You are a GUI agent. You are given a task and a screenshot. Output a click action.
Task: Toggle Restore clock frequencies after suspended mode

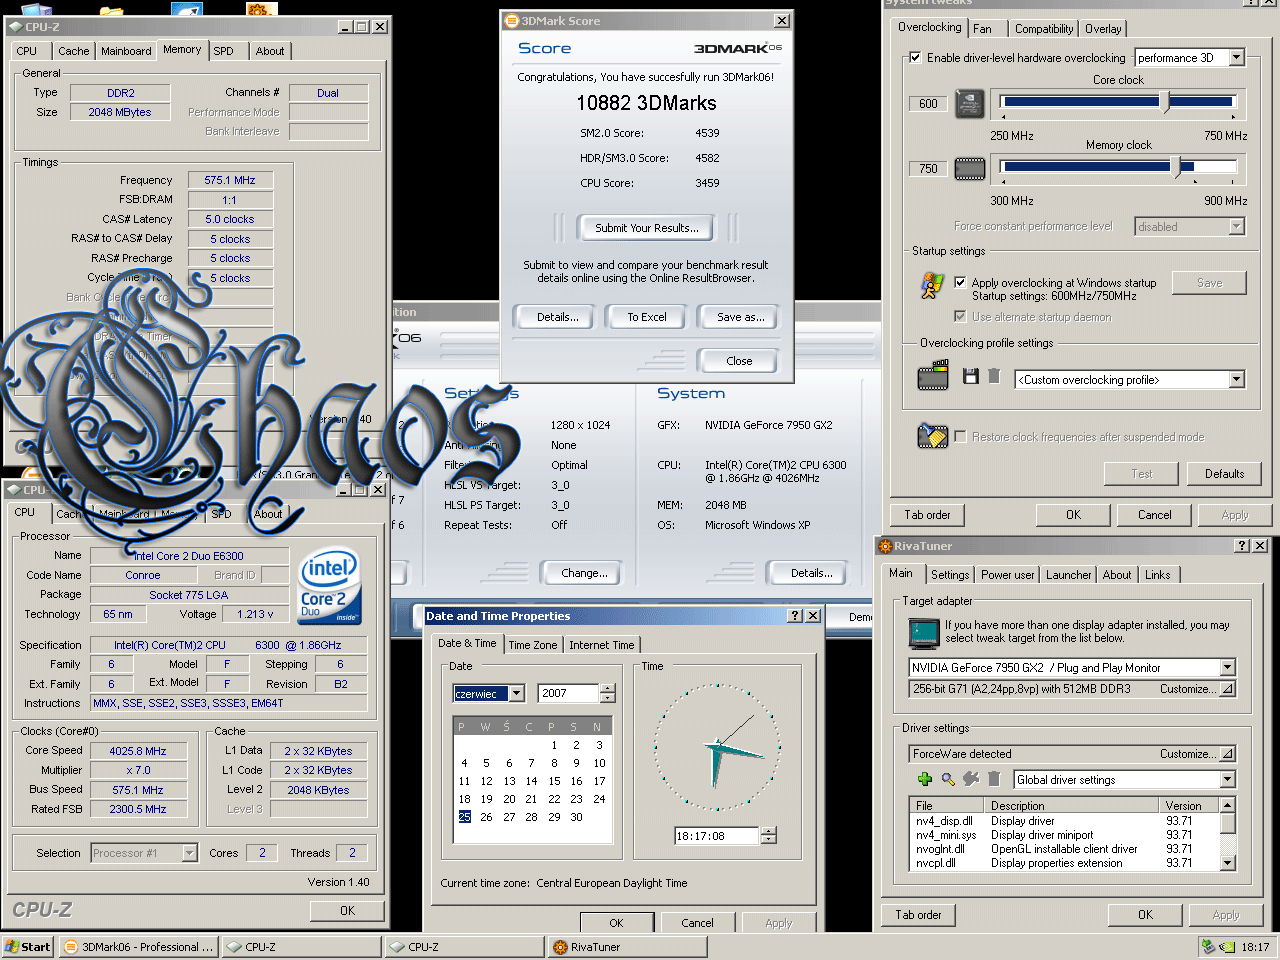[960, 437]
